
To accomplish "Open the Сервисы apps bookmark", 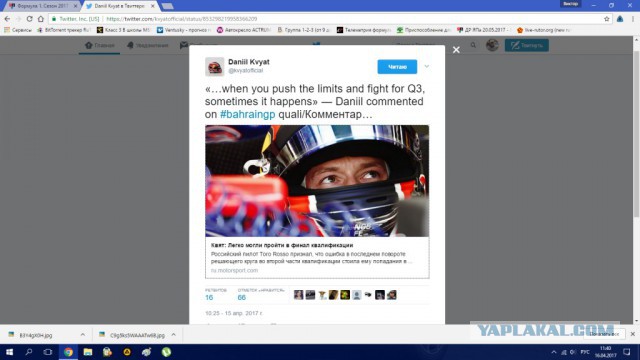I will tap(18, 30).
